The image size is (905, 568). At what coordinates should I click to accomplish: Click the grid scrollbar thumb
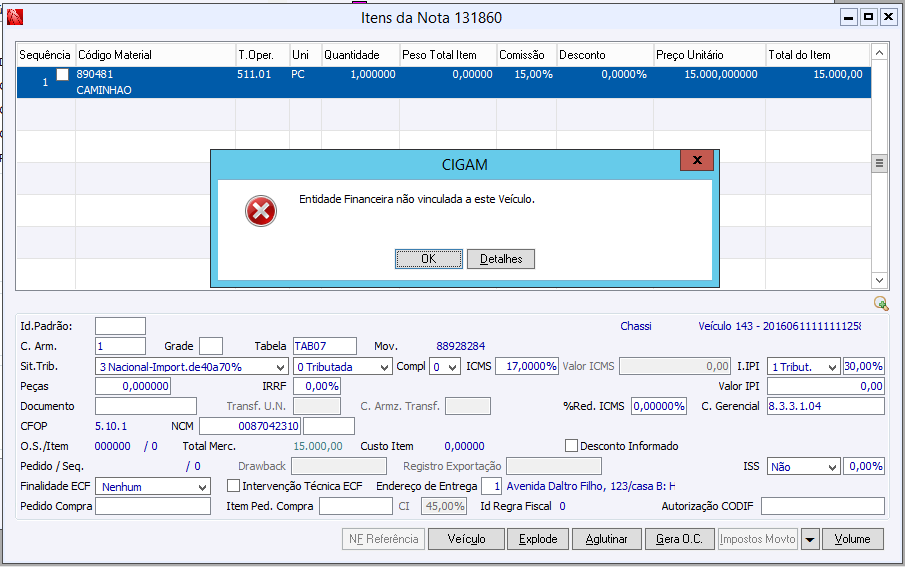click(879, 163)
